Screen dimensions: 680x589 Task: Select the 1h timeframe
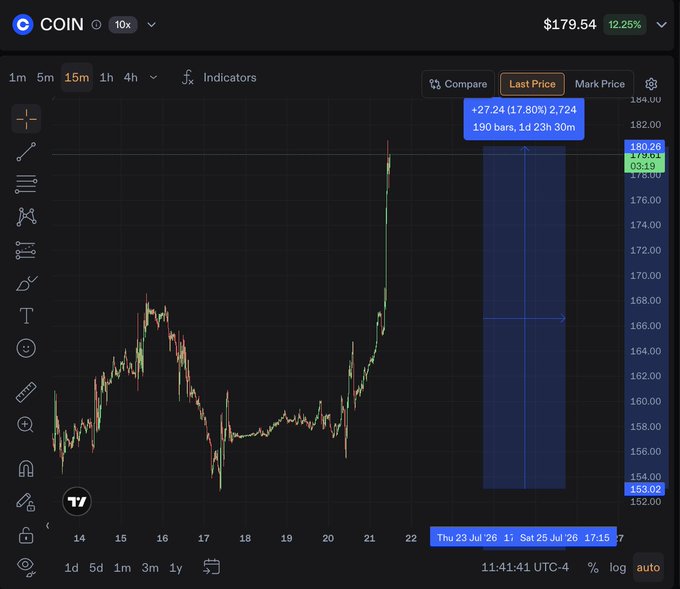tap(106, 78)
